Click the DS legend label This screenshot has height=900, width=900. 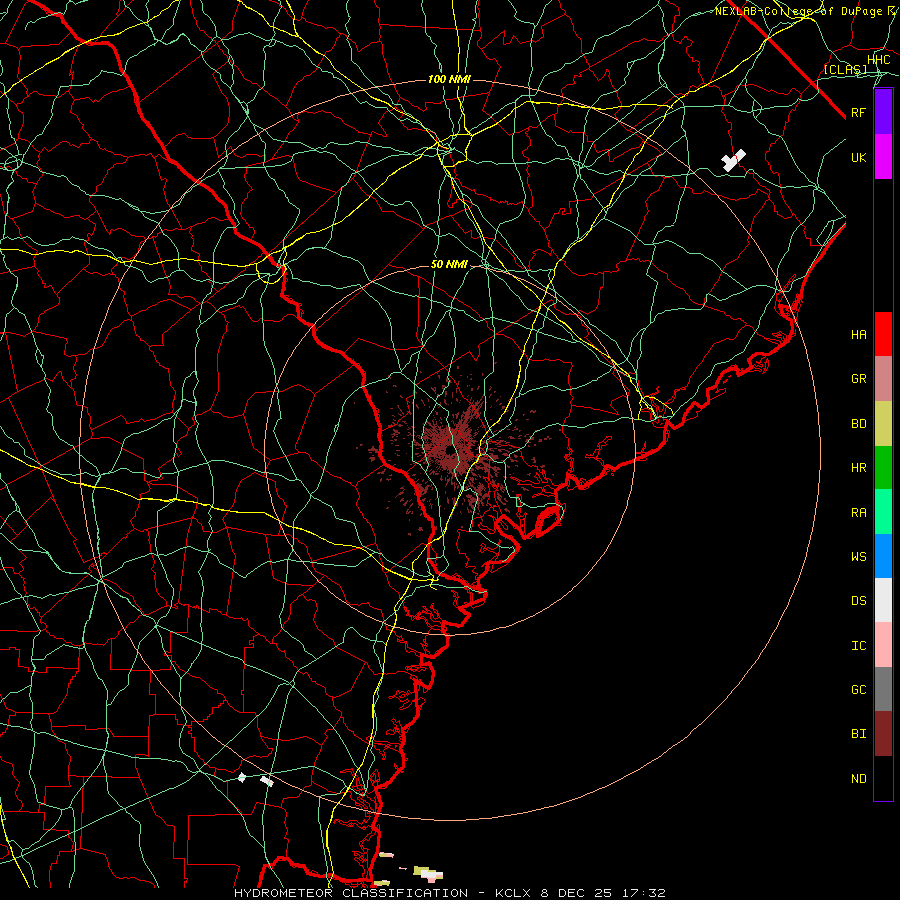coord(858,601)
